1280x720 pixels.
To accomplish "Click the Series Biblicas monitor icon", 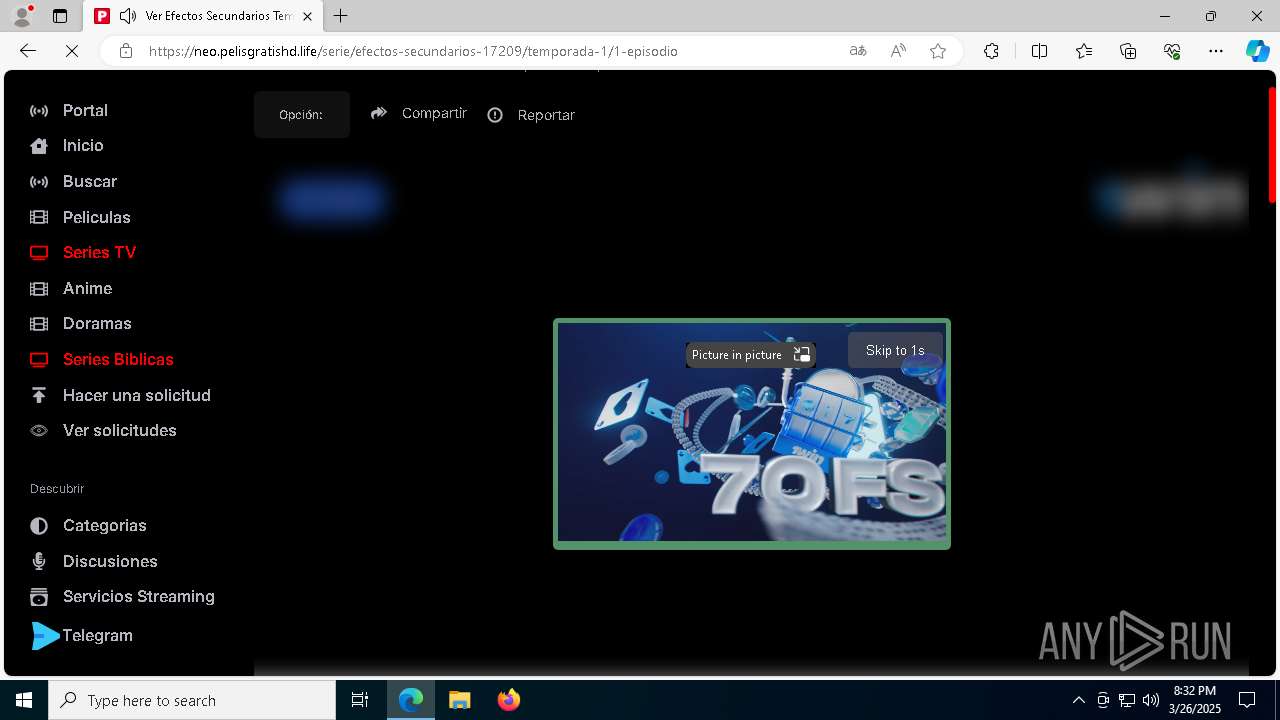I will coord(39,360).
